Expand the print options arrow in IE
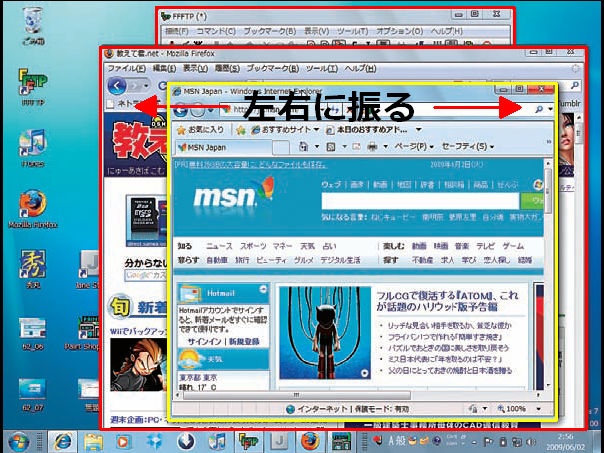 pos(386,147)
